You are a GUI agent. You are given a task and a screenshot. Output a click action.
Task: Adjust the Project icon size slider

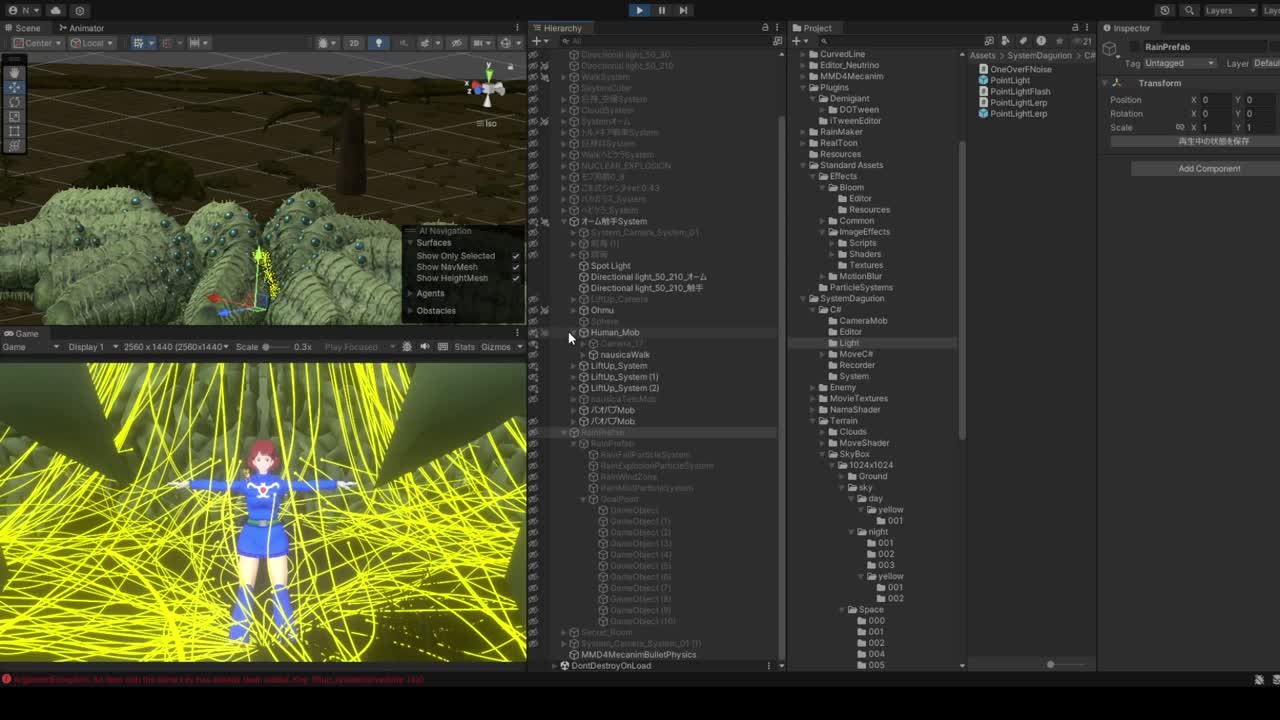1050,664
